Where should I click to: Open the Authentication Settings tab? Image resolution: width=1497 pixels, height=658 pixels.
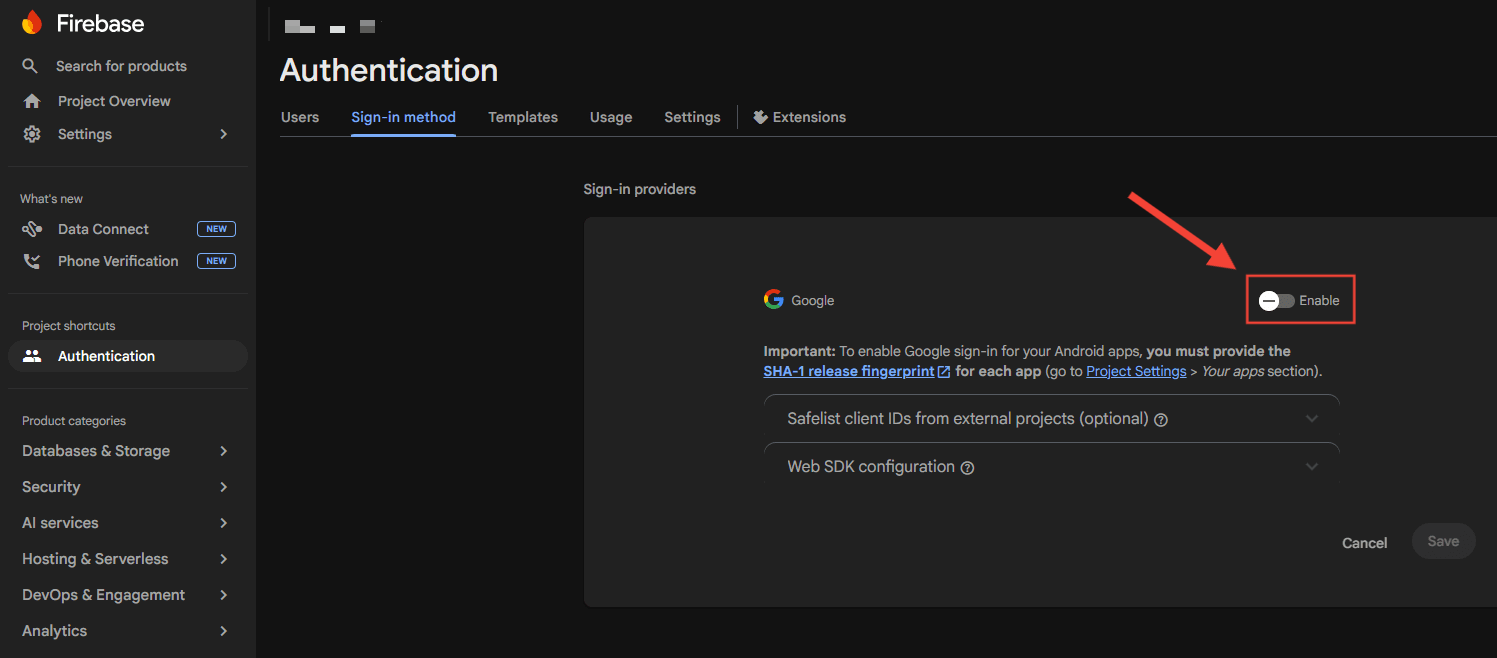pyautogui.click(x=692, y=117)
